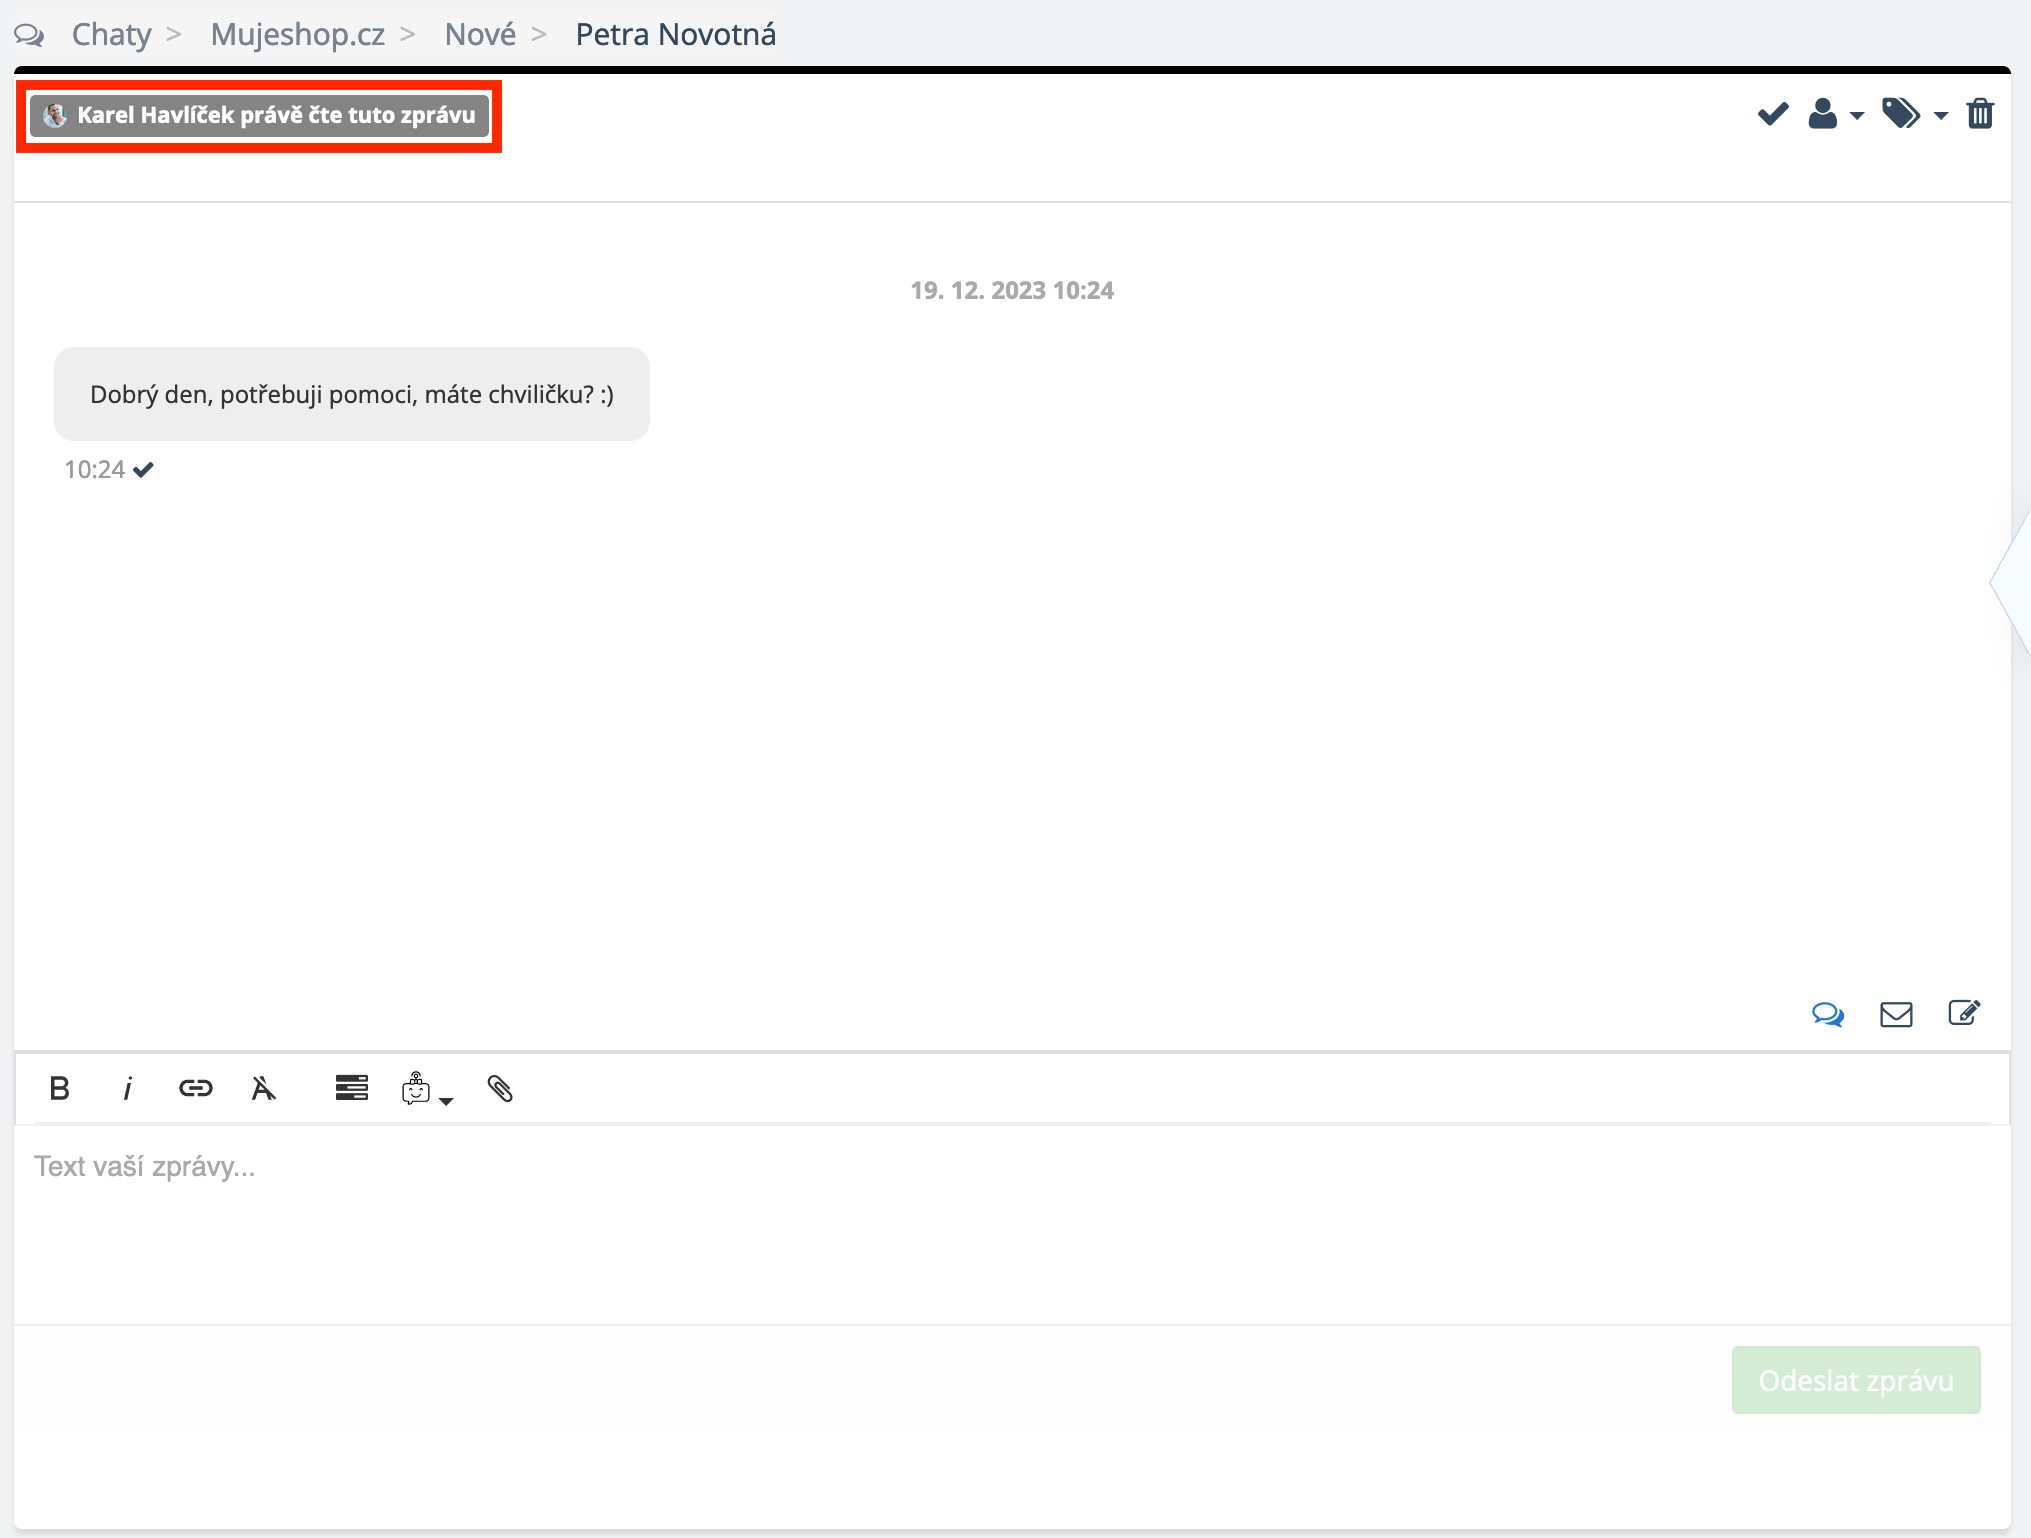
Task: Delete conversation with trash icon
Action: (1980, 114)
